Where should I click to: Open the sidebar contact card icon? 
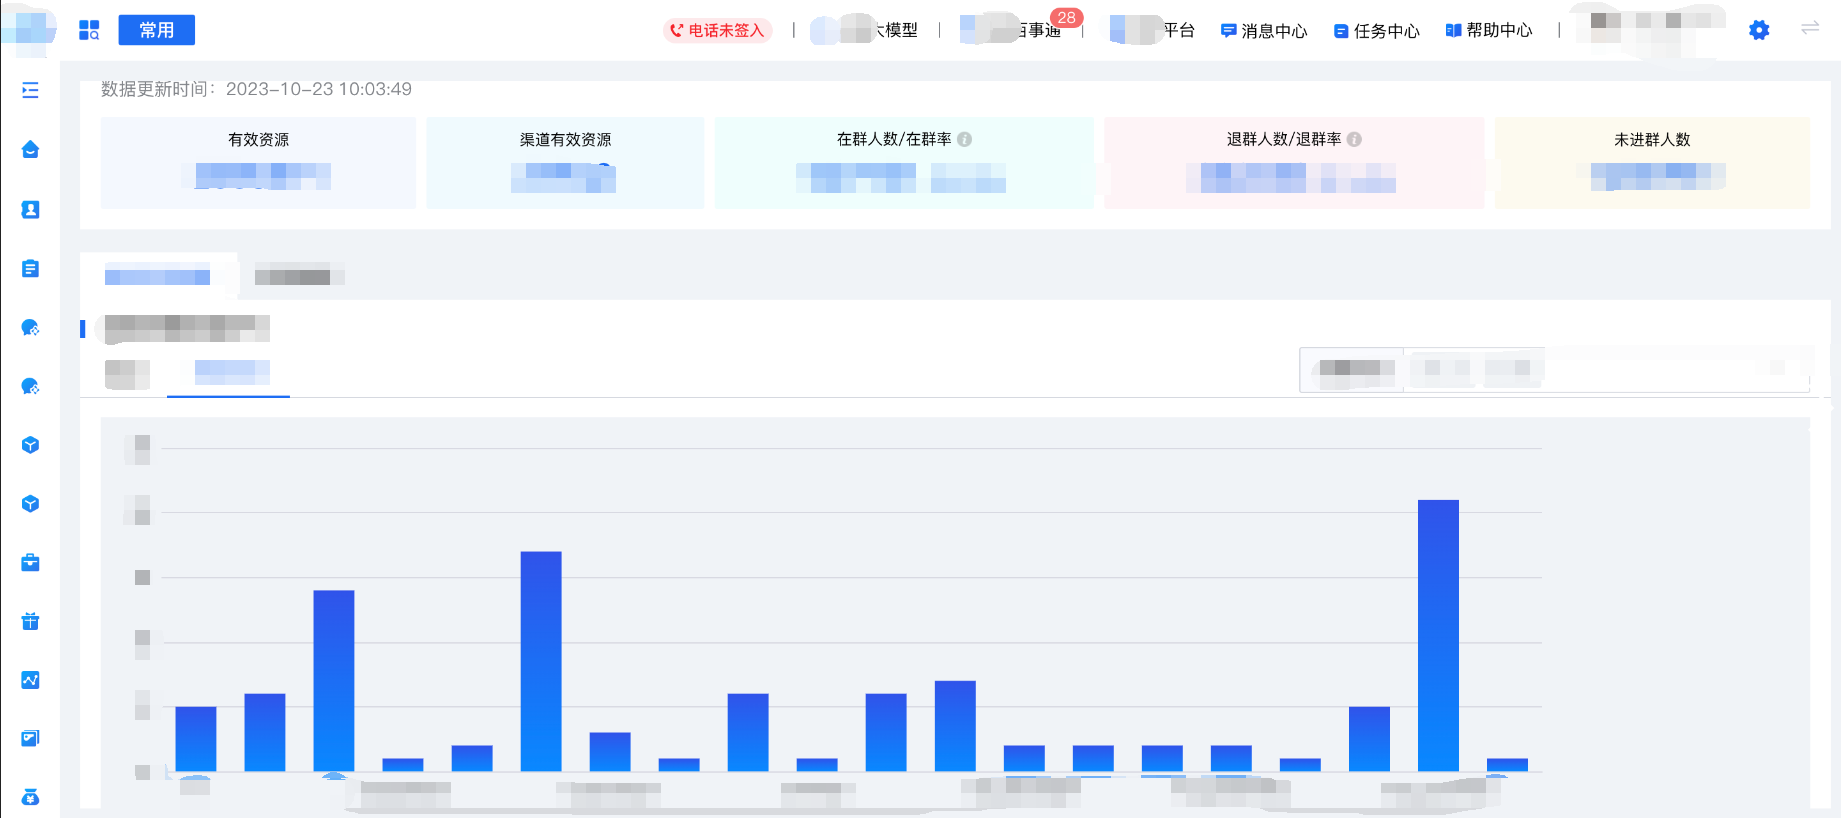[x=30, y=209]
